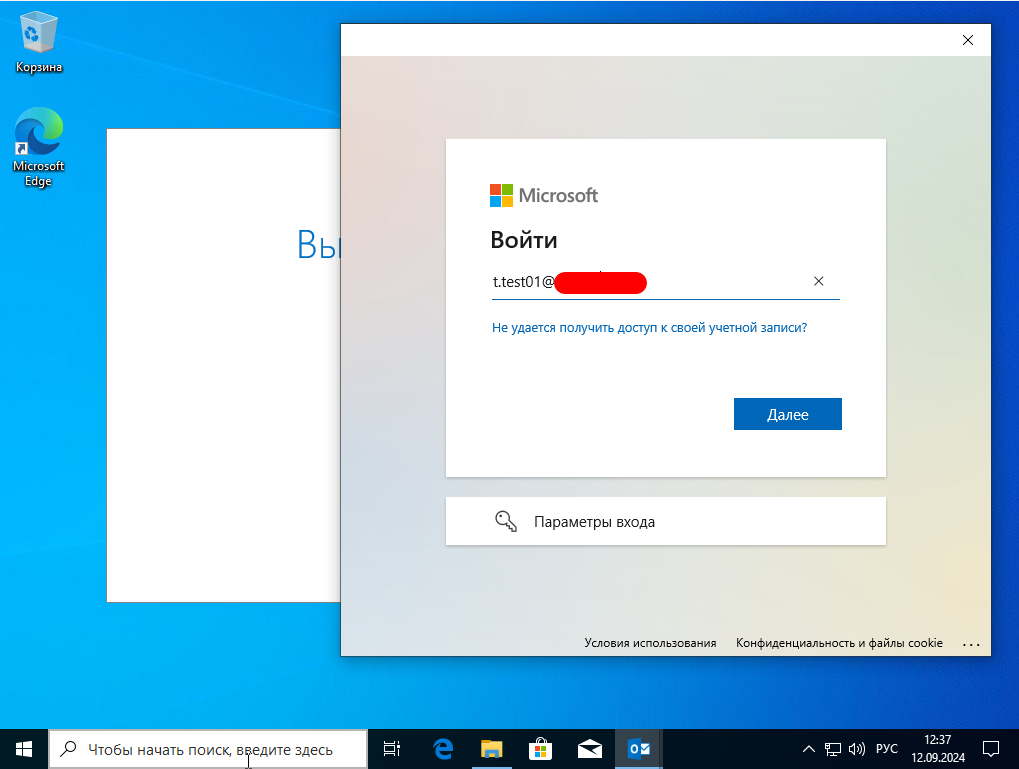
Task: Open network status in the system tray
Action: pos(832,749)
